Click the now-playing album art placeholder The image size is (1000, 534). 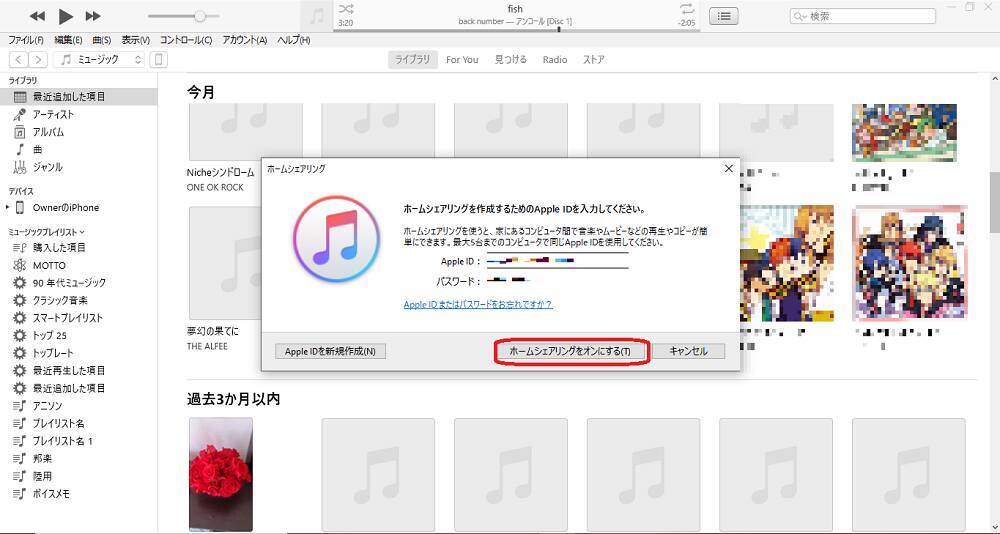tap(316, 16)
